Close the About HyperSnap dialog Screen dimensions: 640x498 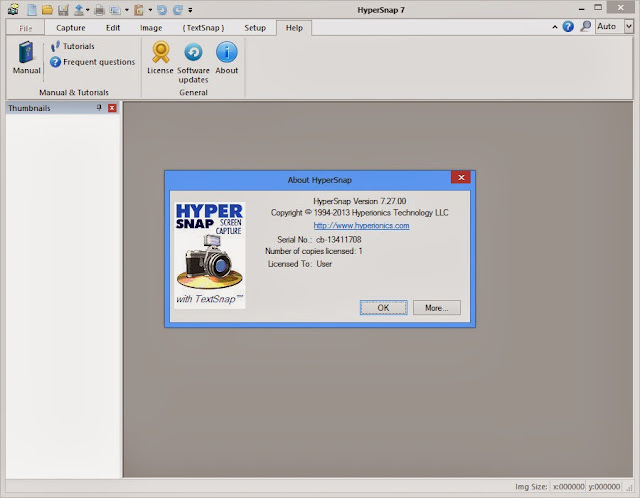461,177
